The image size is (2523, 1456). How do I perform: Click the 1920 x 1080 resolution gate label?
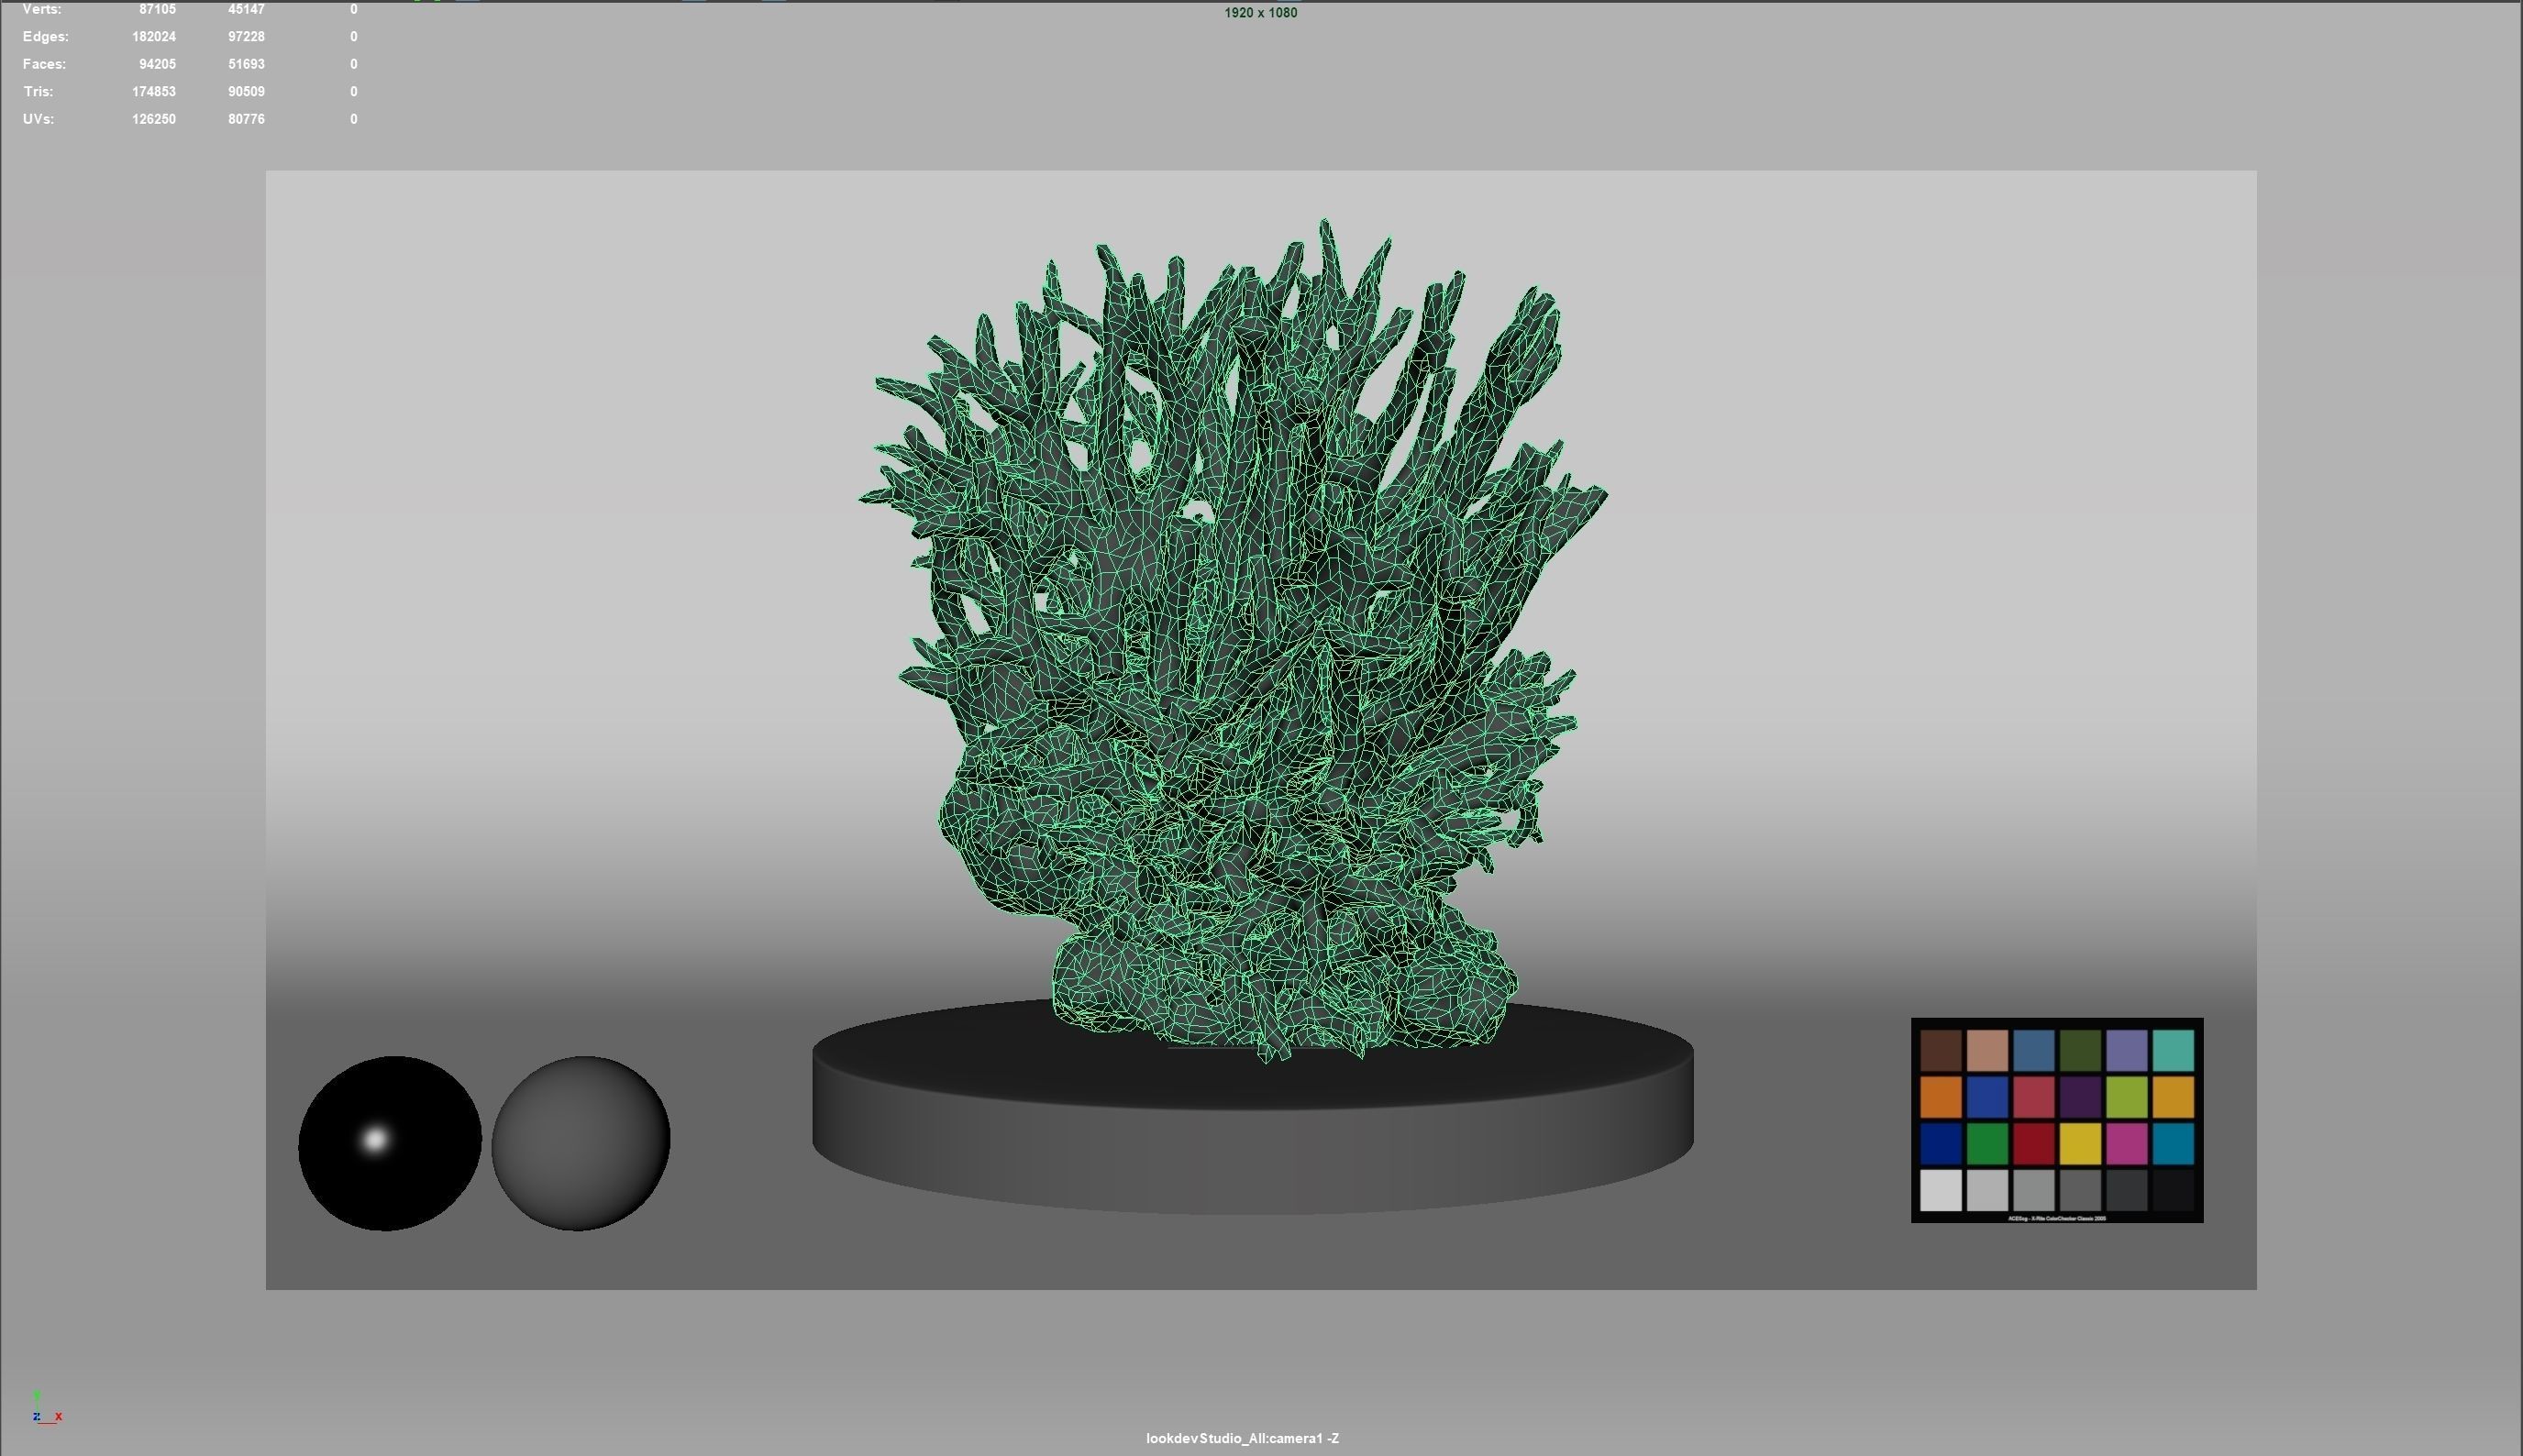(1260, 13)
